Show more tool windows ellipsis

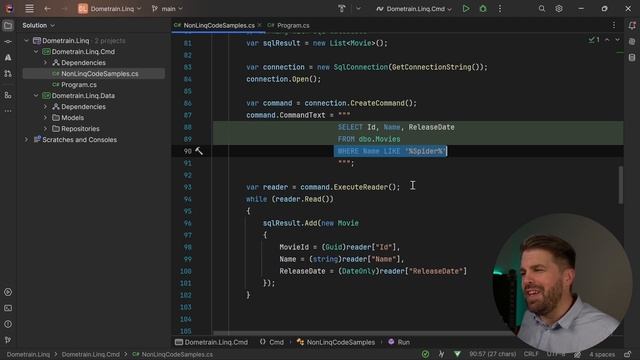tap(8, 111)
